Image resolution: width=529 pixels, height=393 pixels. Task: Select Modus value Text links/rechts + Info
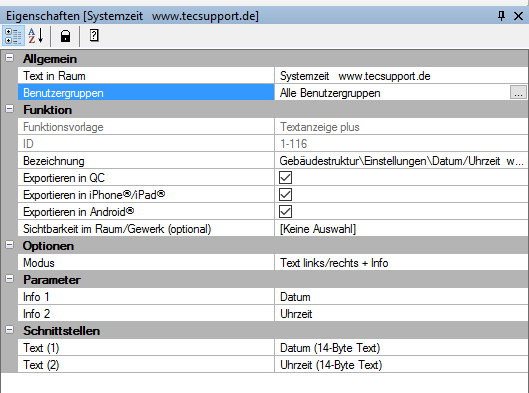click(x=401, y=263)
